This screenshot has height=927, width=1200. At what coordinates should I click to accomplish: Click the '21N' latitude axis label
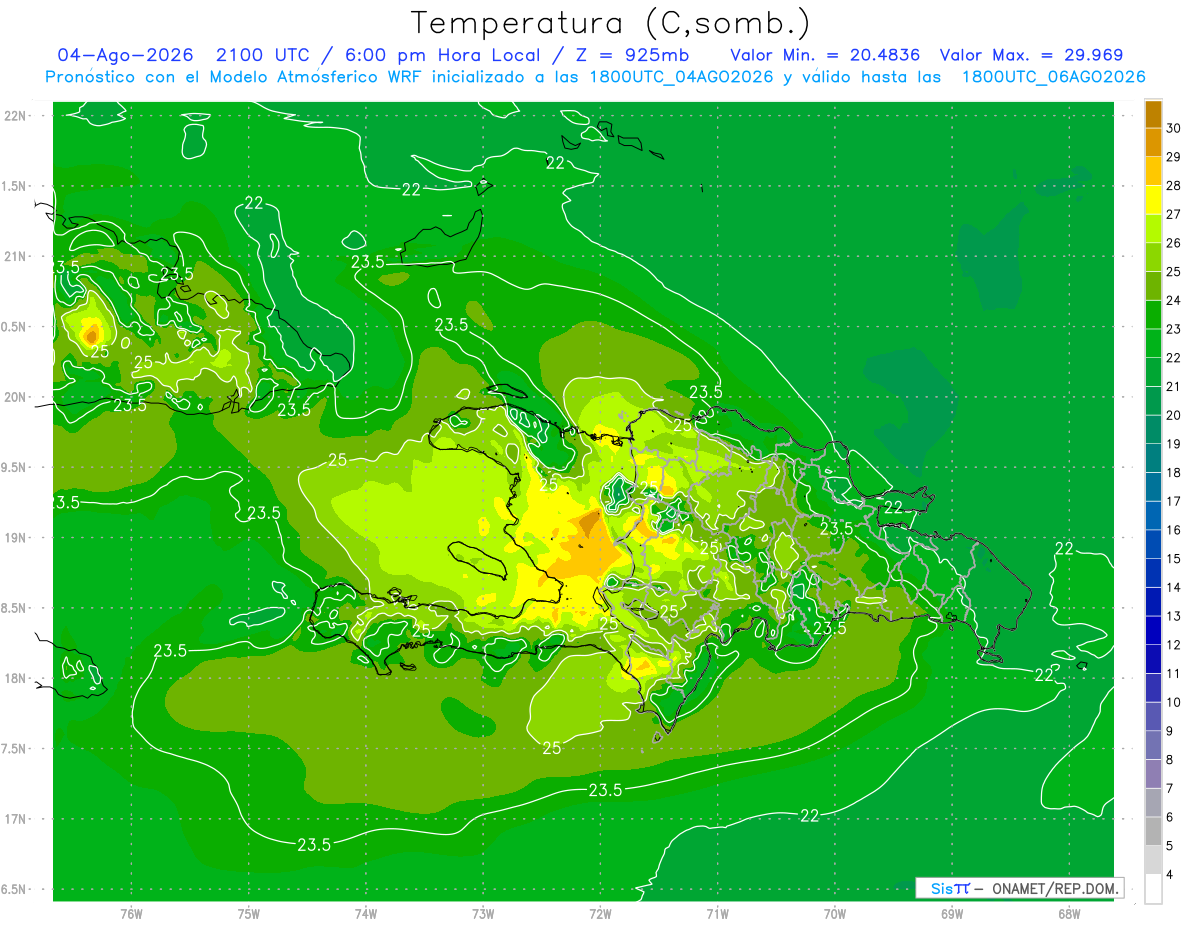click(16, 256)
